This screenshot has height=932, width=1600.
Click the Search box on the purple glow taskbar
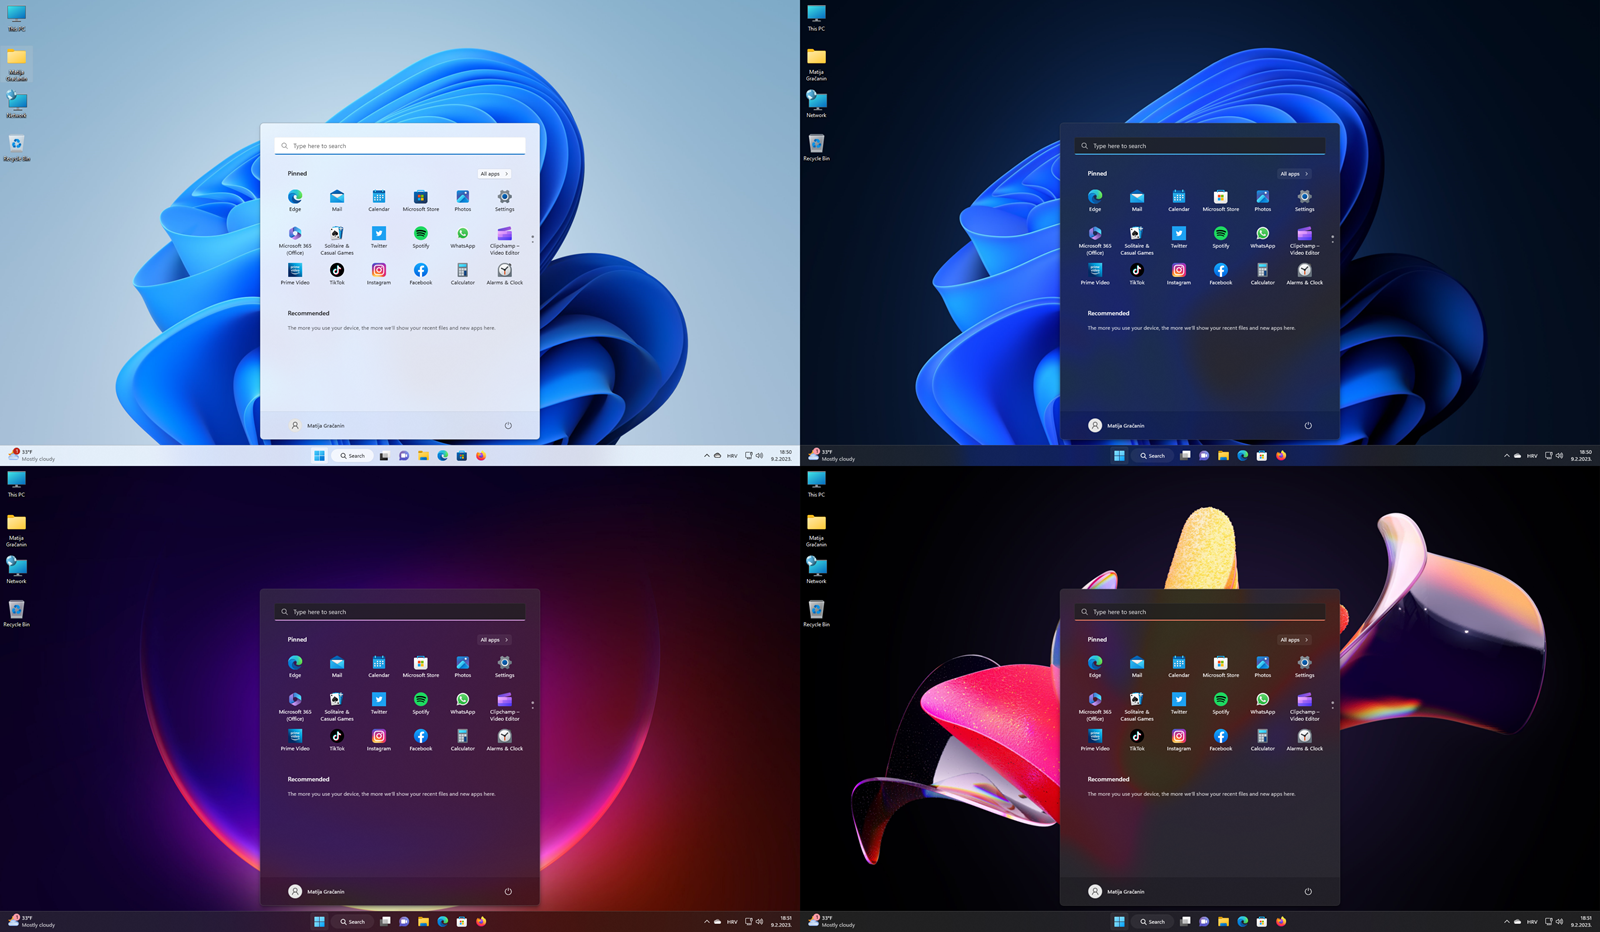[x=352, y=921]
